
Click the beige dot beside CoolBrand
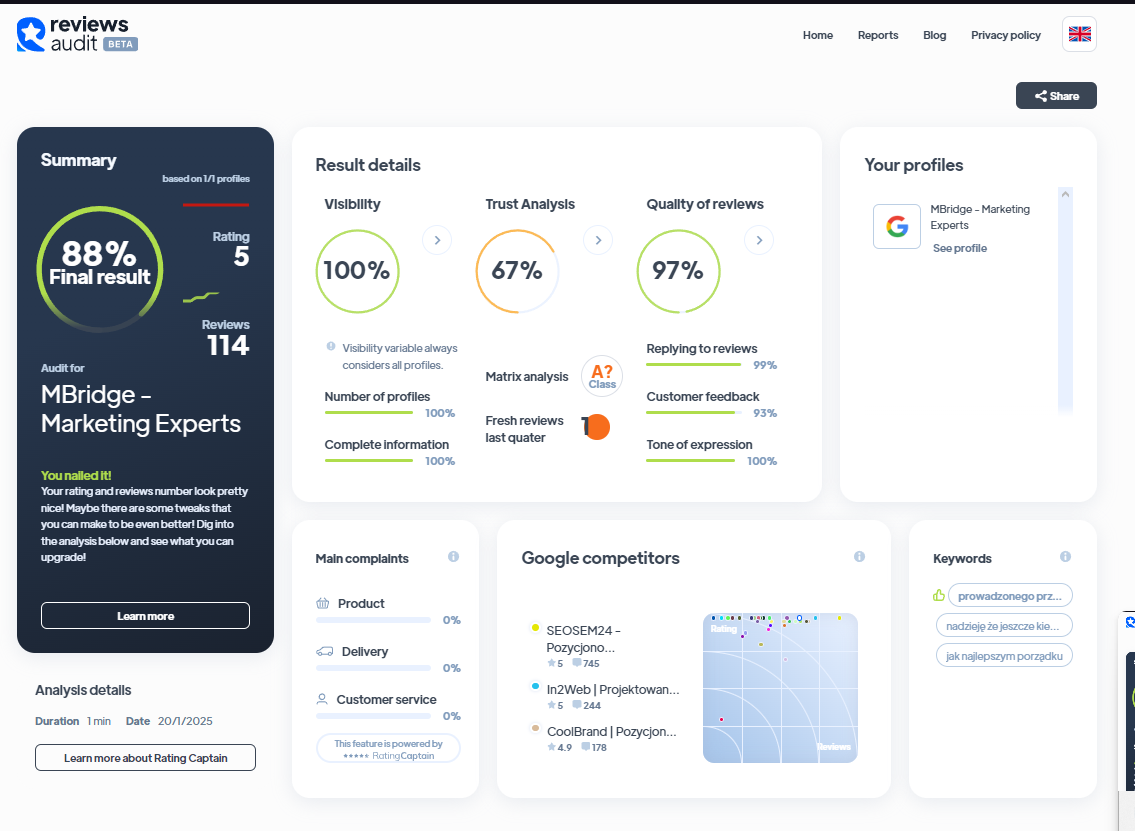pos(535,728)
